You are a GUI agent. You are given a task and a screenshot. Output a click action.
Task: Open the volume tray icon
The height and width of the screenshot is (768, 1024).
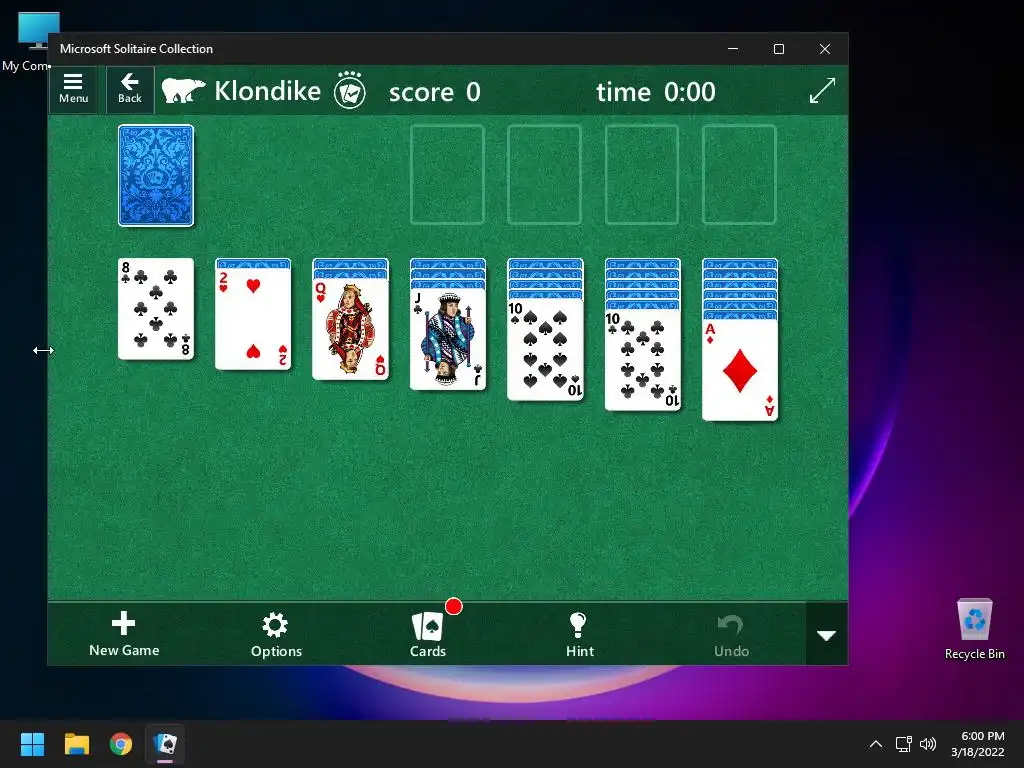(927, 744)
